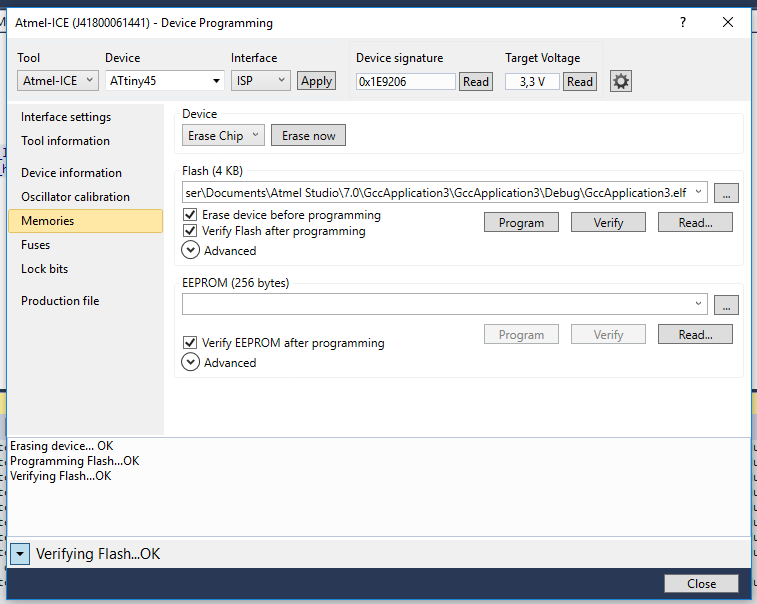Open device programming settings gear icon
Screen dimensions: 757x604
pos(621,82)
